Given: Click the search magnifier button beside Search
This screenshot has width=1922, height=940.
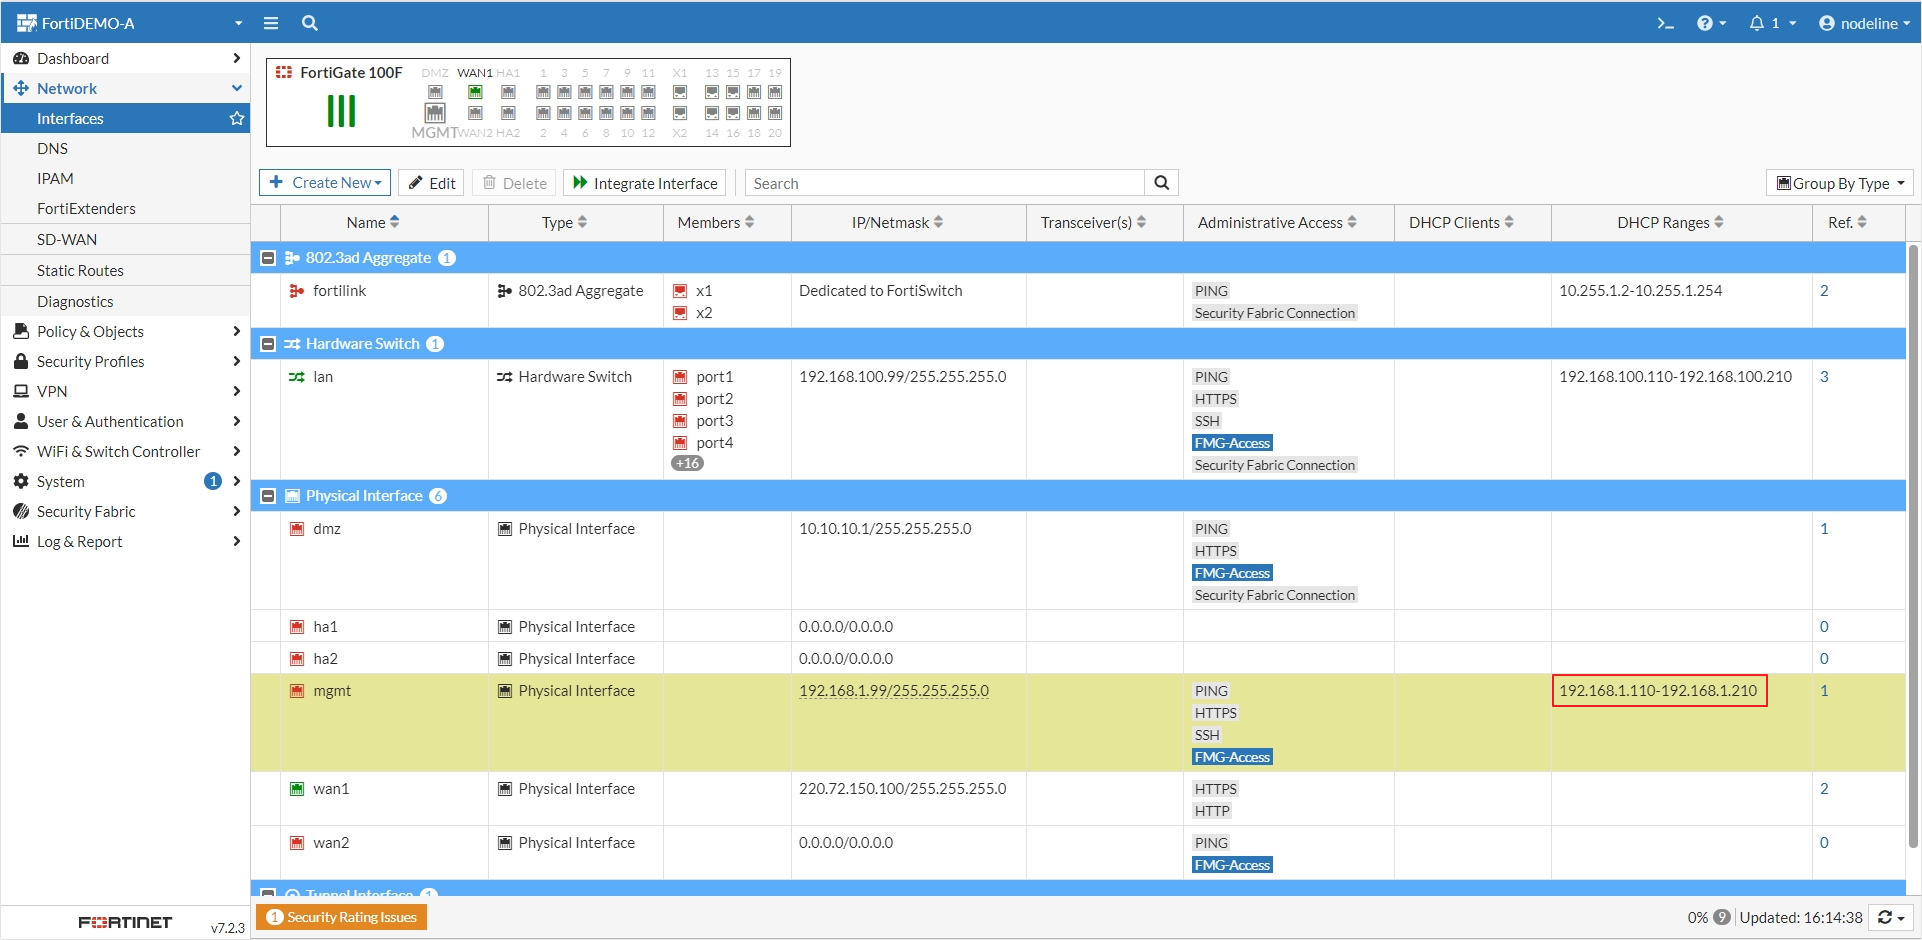Looking at the screenshot, I should coord(1162,183).
